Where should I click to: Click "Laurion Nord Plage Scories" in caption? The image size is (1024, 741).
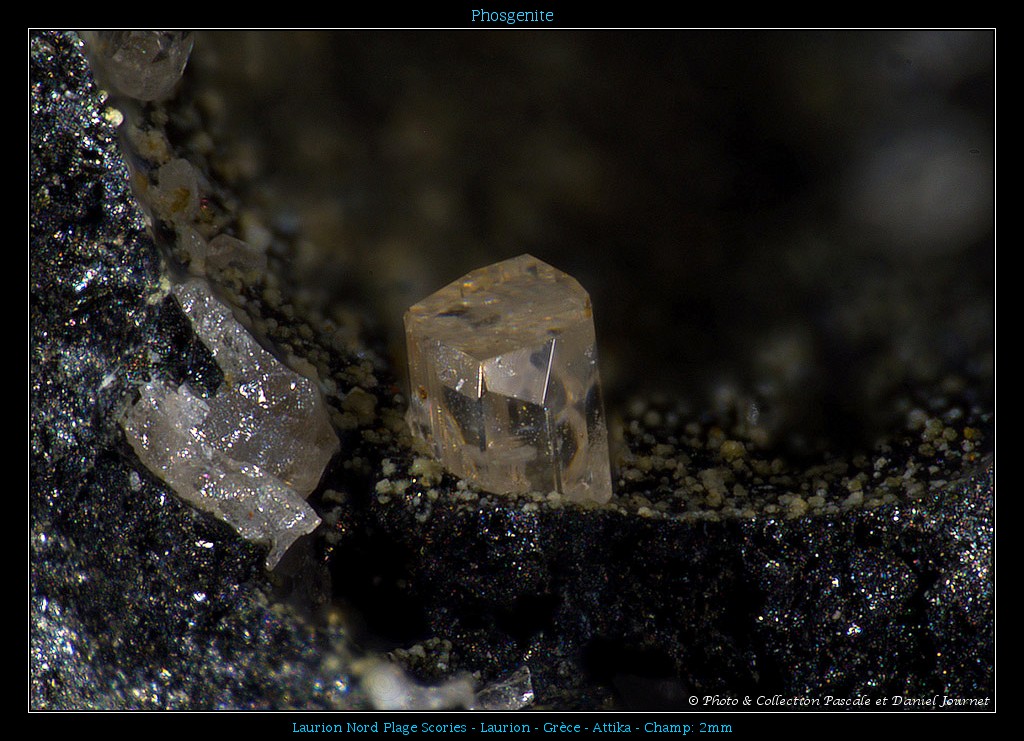[379, 727]
